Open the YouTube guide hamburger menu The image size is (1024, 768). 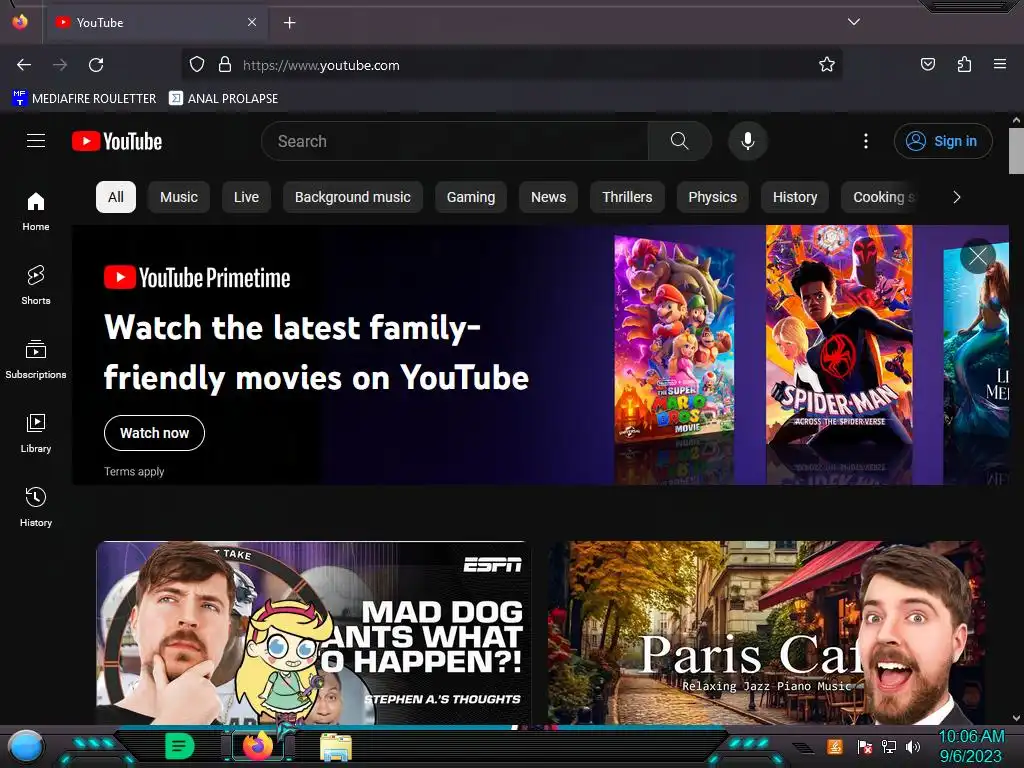click(x=36, y=141)
